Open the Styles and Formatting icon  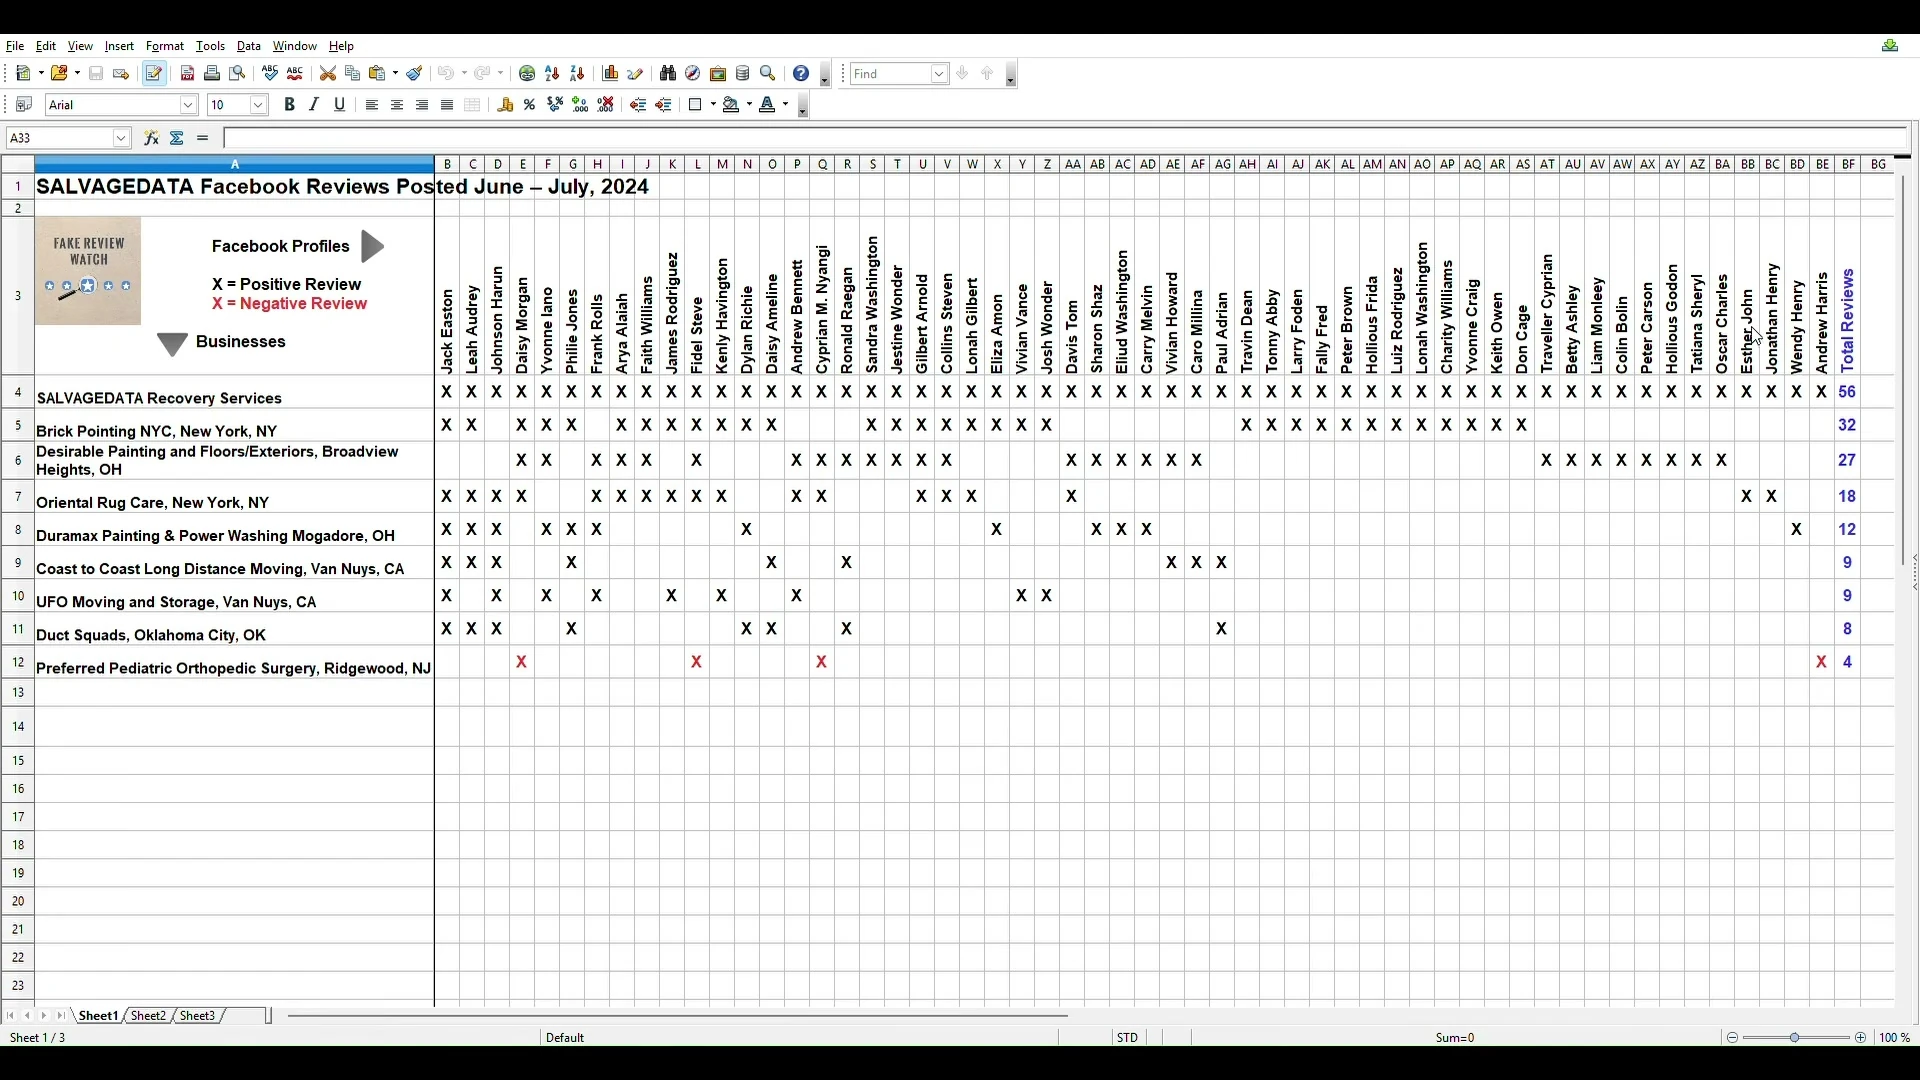point(24,105)
